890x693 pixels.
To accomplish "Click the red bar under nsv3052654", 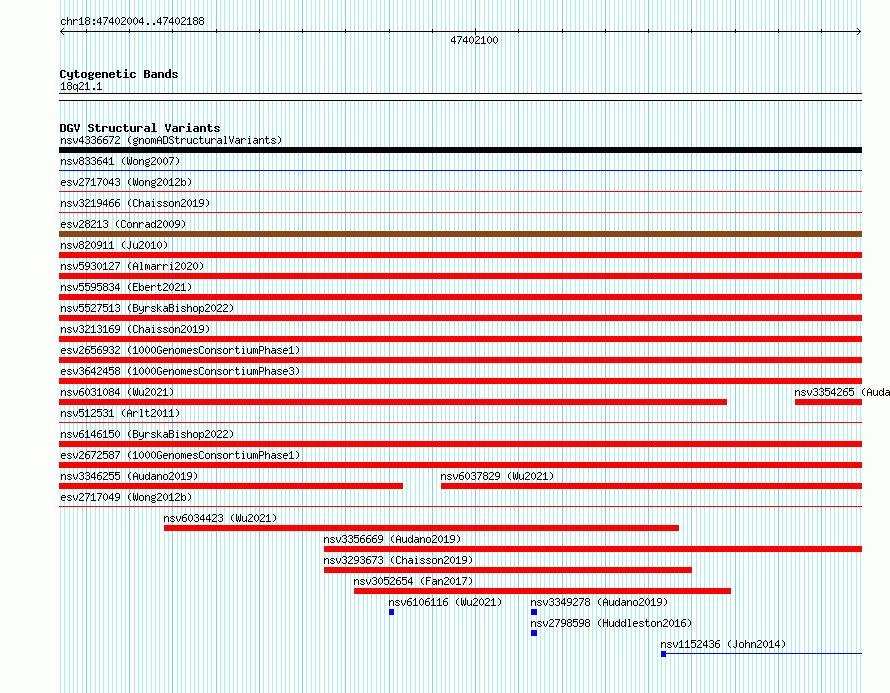I will coord(543,591).
